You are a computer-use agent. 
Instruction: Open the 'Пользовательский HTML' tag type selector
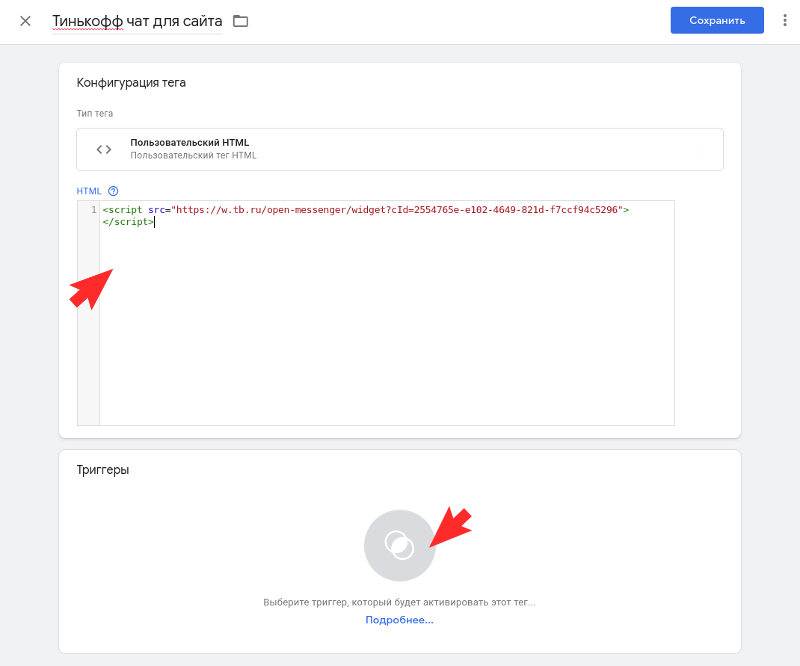(x=399, y=149)
